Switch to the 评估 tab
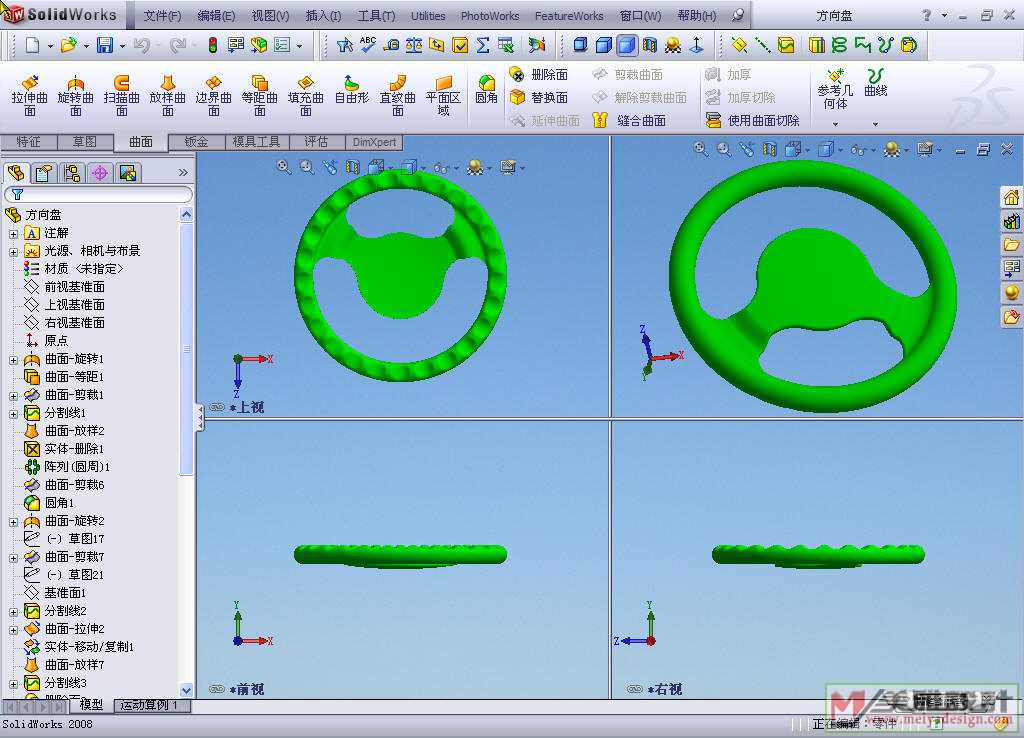This screenshot has width=1024, height=738. click(x=316, y=142)
